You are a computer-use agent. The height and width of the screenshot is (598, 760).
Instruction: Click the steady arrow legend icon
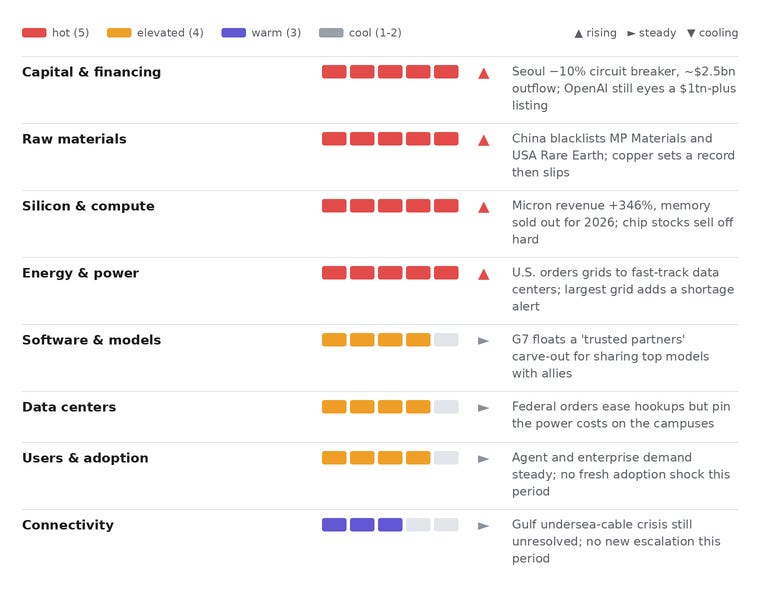coord(631,33)
